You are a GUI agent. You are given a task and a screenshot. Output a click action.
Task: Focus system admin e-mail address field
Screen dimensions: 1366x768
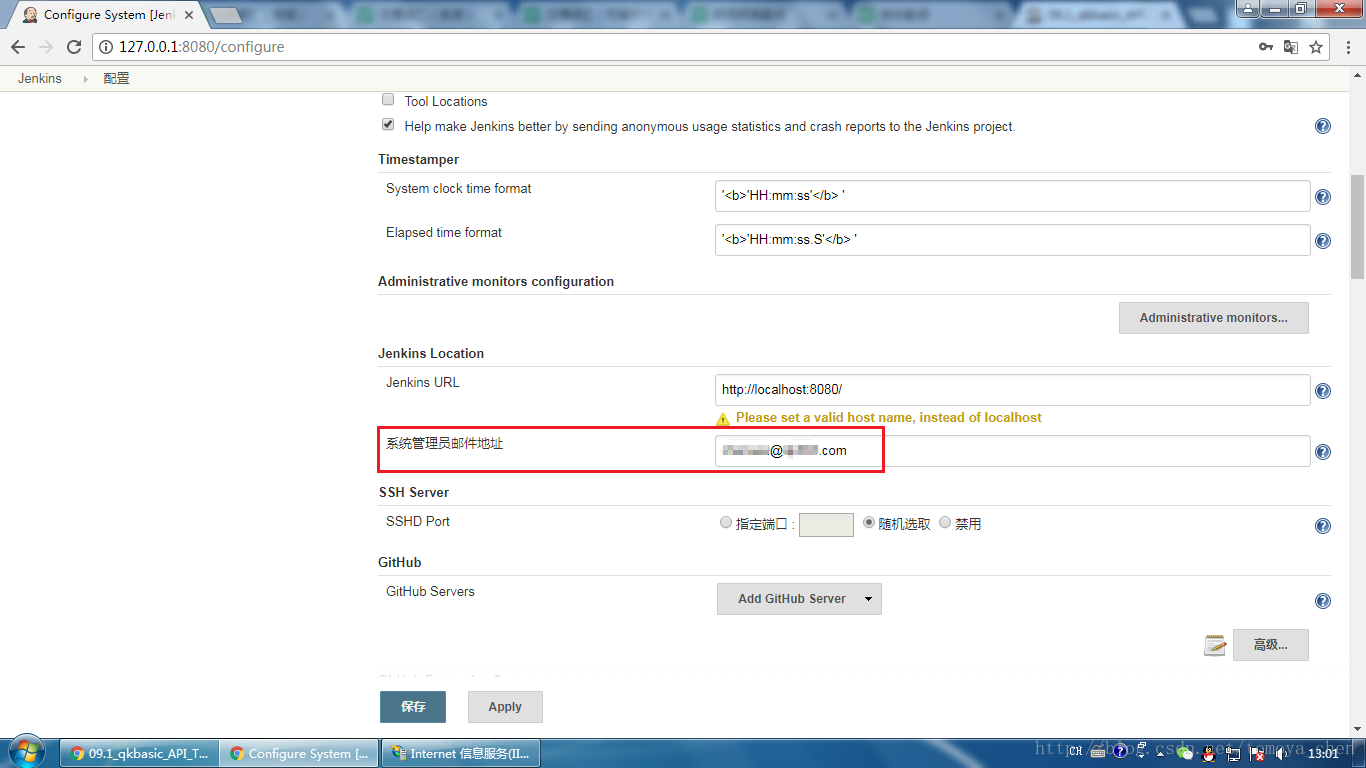point(1012,451)
